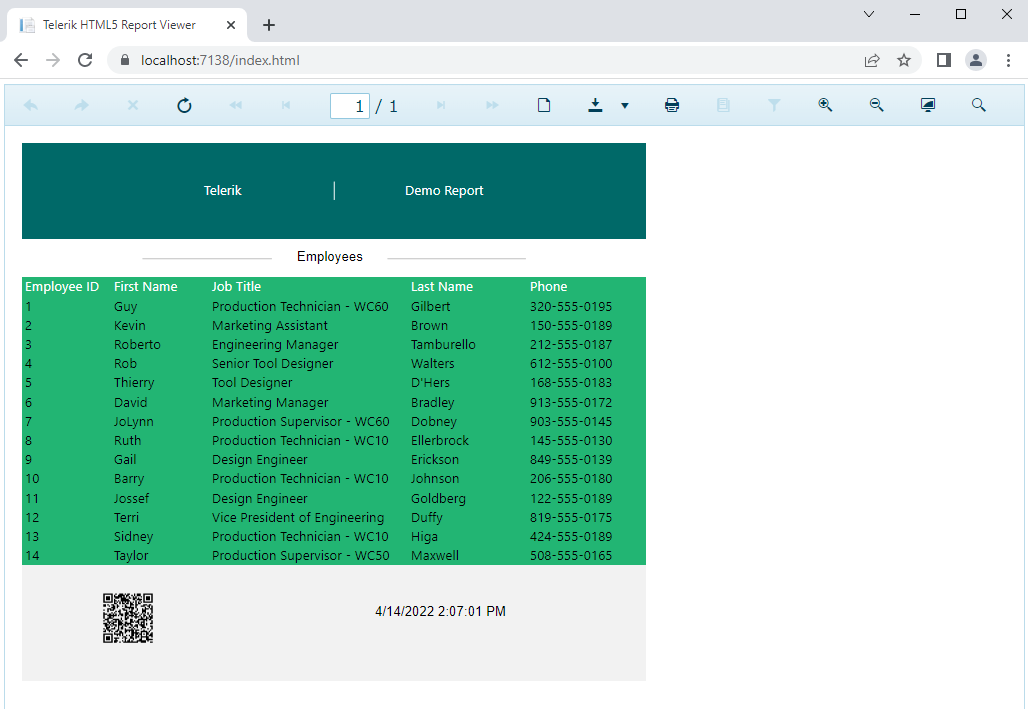The width and height of the screenshot is (1028, 709).
Task: Click the page number input field
Action: coord(349,105)
